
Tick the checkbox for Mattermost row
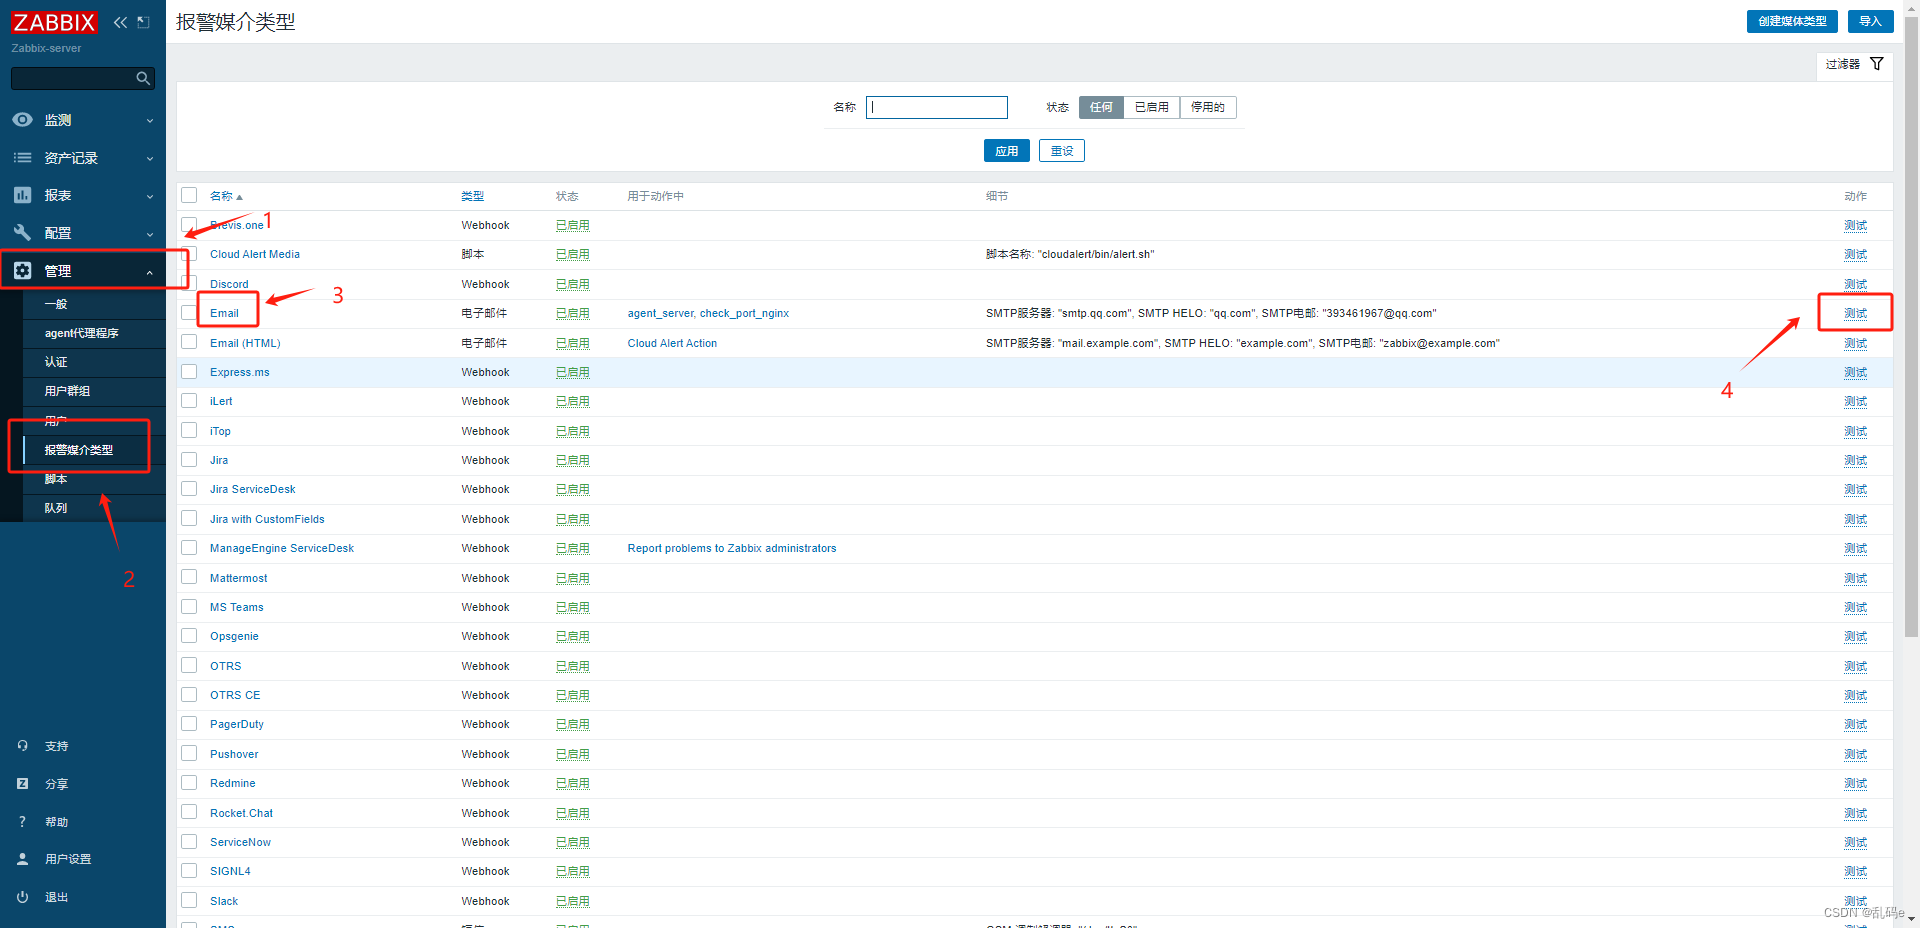coord(189,577)
